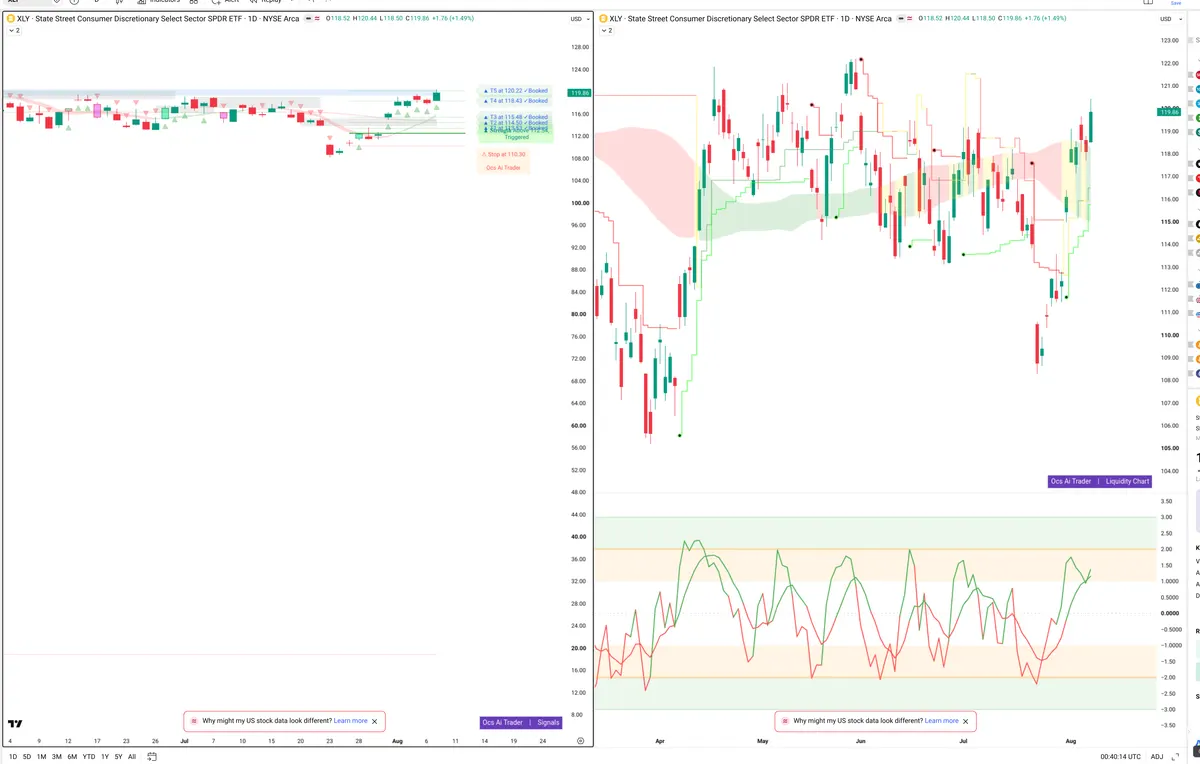The height and width of the screenshot is (764, 1200).
Task: Open Learn more link in right chart notice
Action: (x=942, y=721)
